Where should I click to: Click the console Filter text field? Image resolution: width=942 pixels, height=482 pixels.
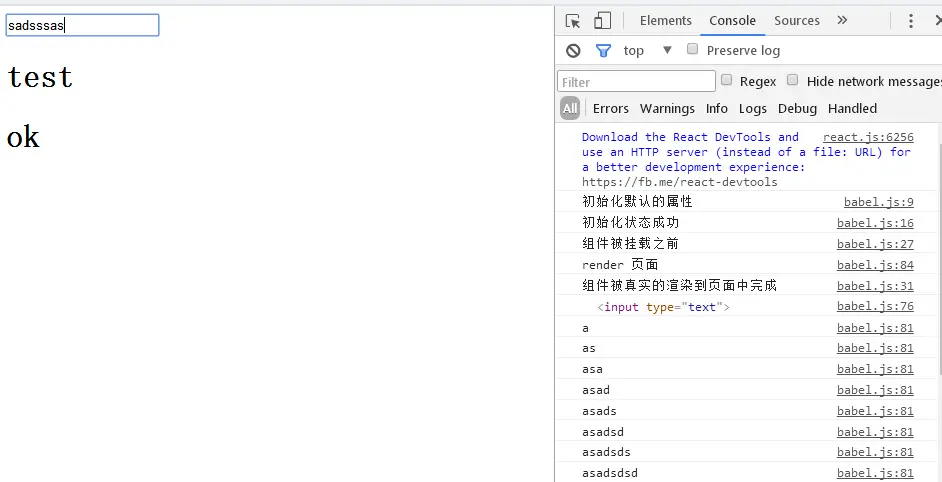tap(636, 81)
